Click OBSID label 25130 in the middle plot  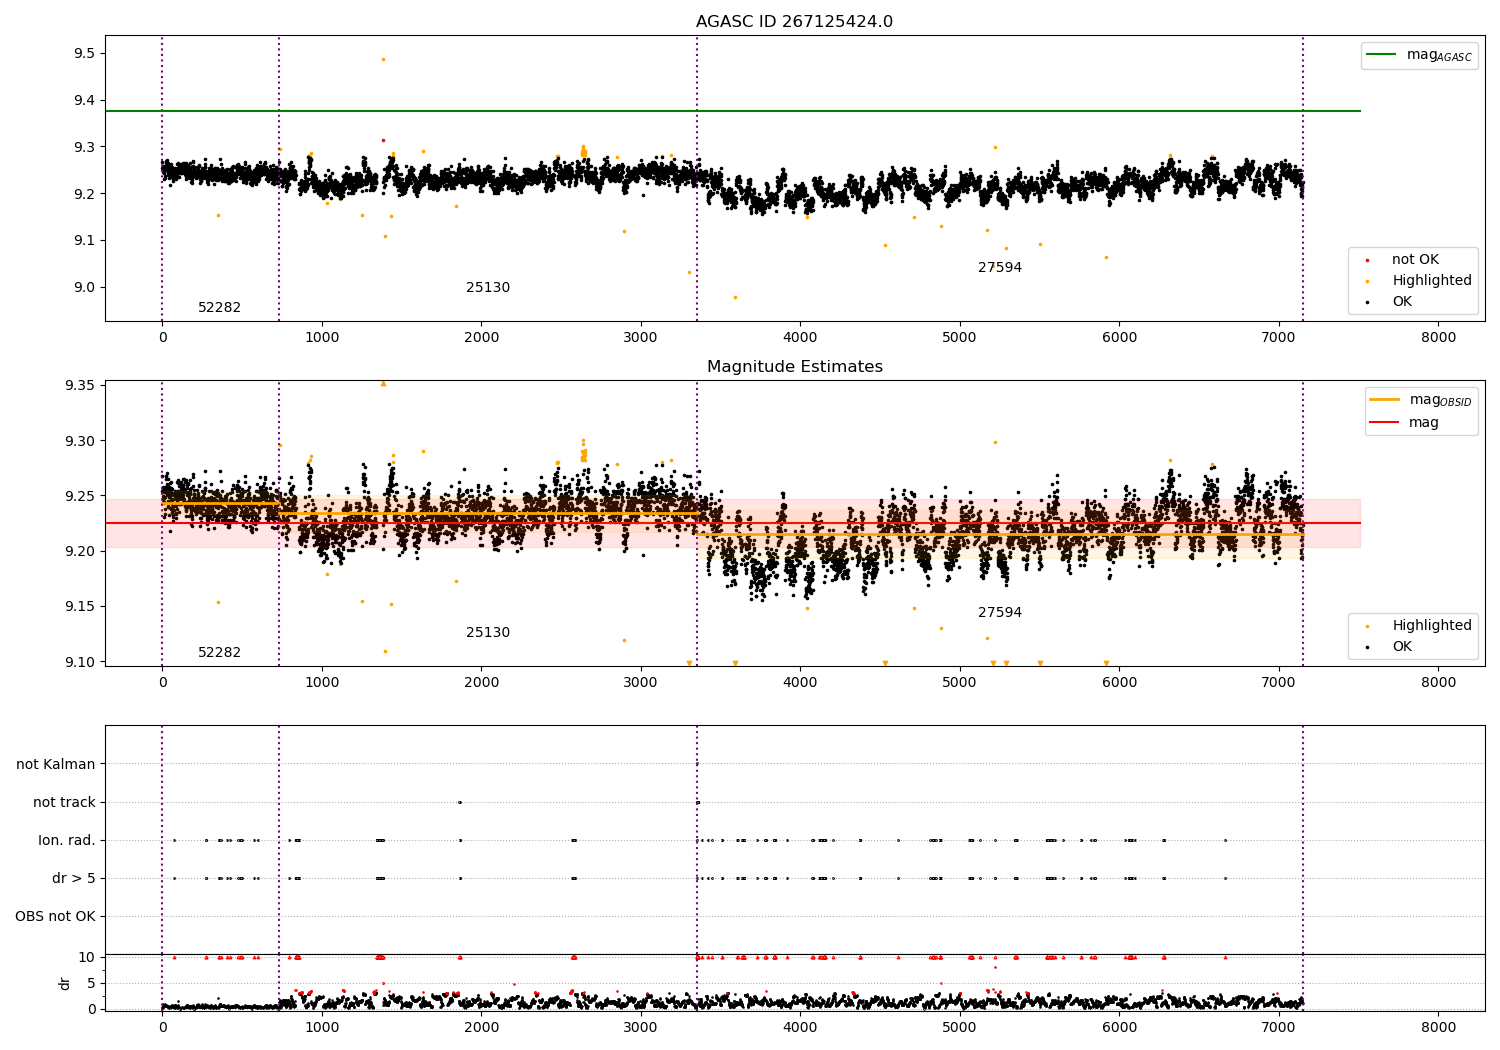coord(488,633)
